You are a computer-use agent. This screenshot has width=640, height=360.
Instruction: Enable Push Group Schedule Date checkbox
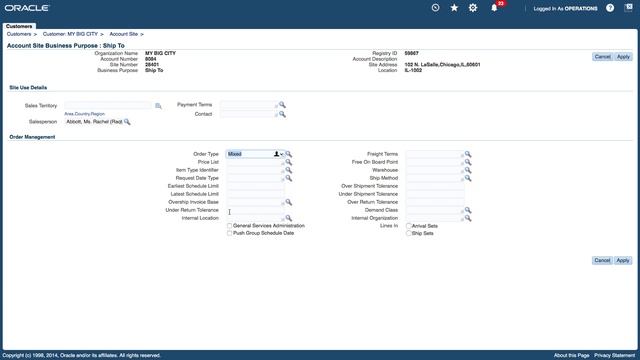pyautogui.click(x=229, y=233)
